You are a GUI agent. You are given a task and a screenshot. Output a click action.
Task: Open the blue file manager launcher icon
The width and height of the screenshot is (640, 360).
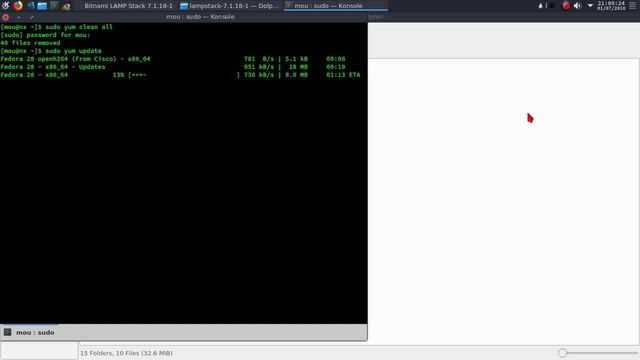[42, 6]
